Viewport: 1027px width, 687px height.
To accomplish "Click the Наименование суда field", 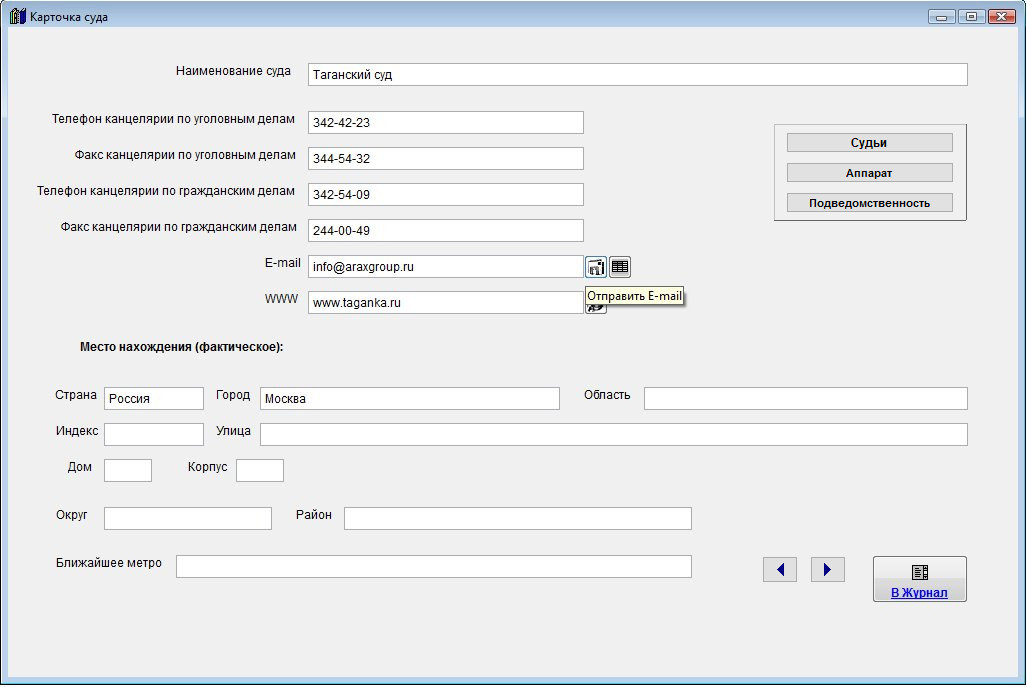I will tap(637, 75).
